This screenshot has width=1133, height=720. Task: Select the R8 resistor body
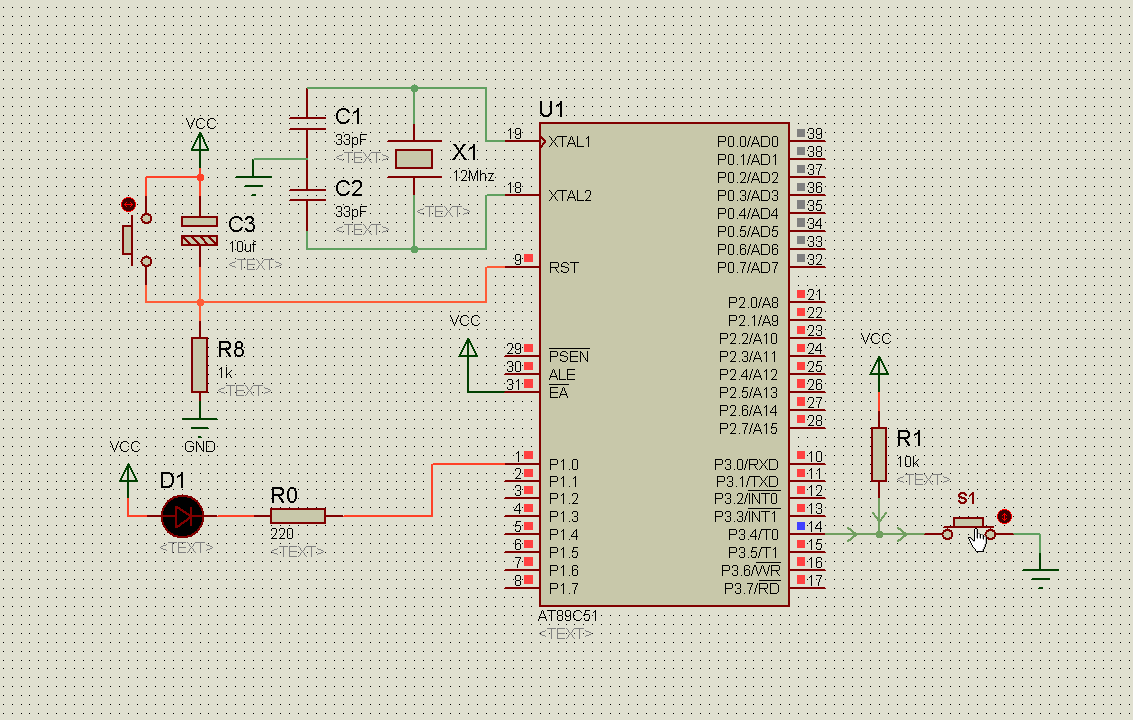(x=199, y=365)
